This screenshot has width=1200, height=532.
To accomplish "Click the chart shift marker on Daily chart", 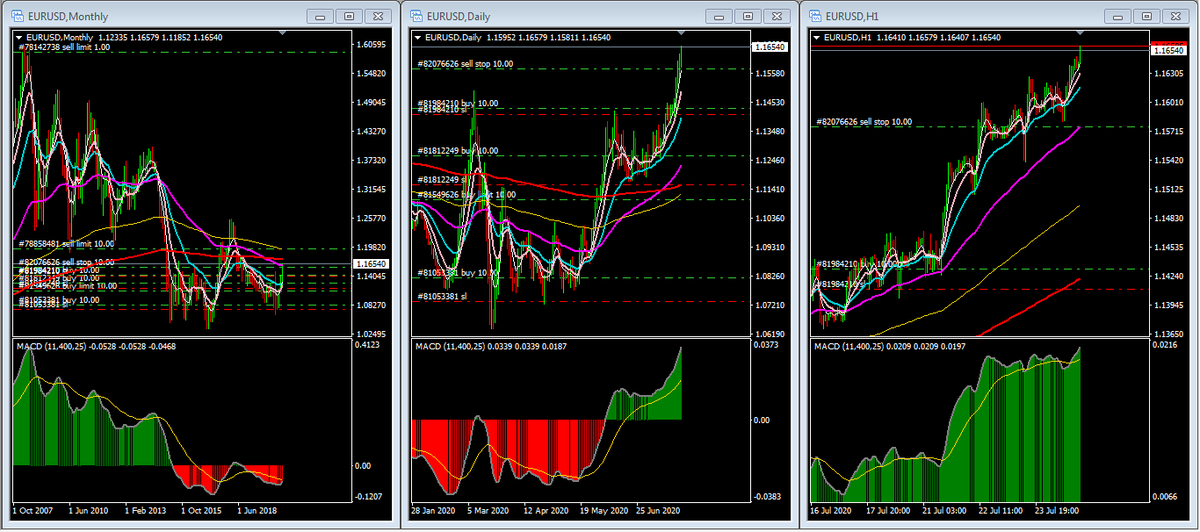I will click(x=684, y=34).
